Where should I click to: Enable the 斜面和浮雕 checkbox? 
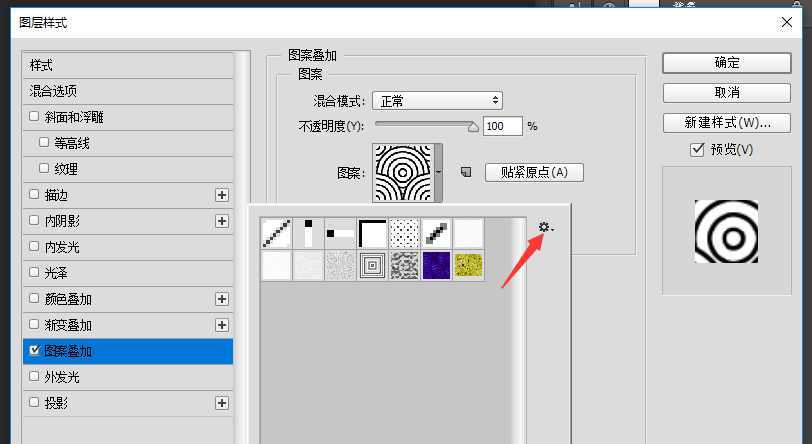click(x=34, y=116)
